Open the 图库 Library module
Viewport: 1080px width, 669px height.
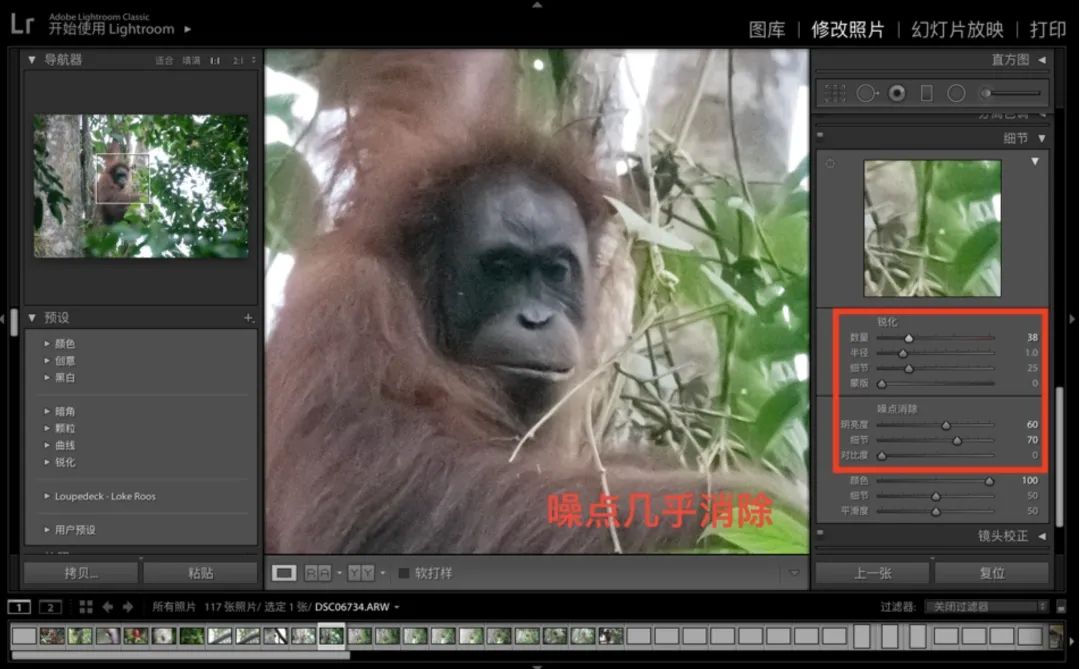pos(767,29)
